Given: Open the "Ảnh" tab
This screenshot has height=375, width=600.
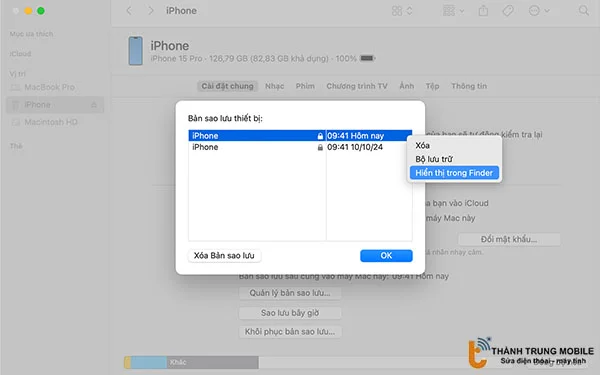Looking at the screenshot, I should pos(406,86).
